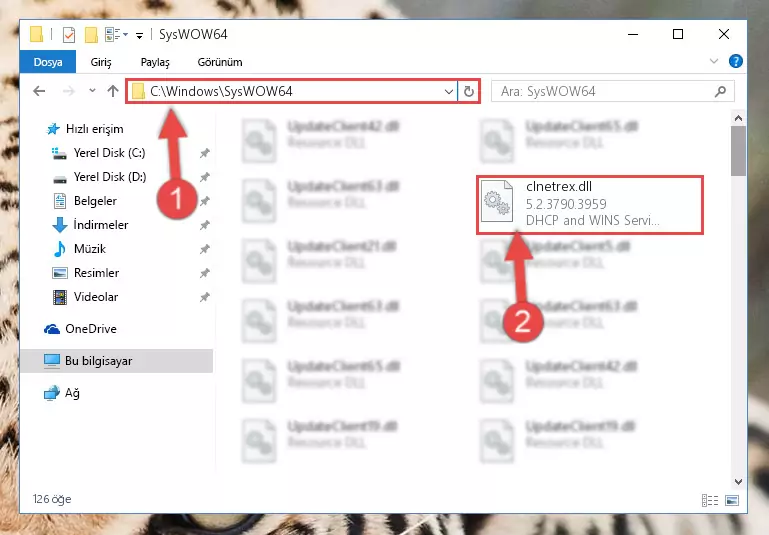Click the pin icon next to Yerel Disk (C:)
The width and height of the screenshot is (769, 535).
[x=205, y=153]
